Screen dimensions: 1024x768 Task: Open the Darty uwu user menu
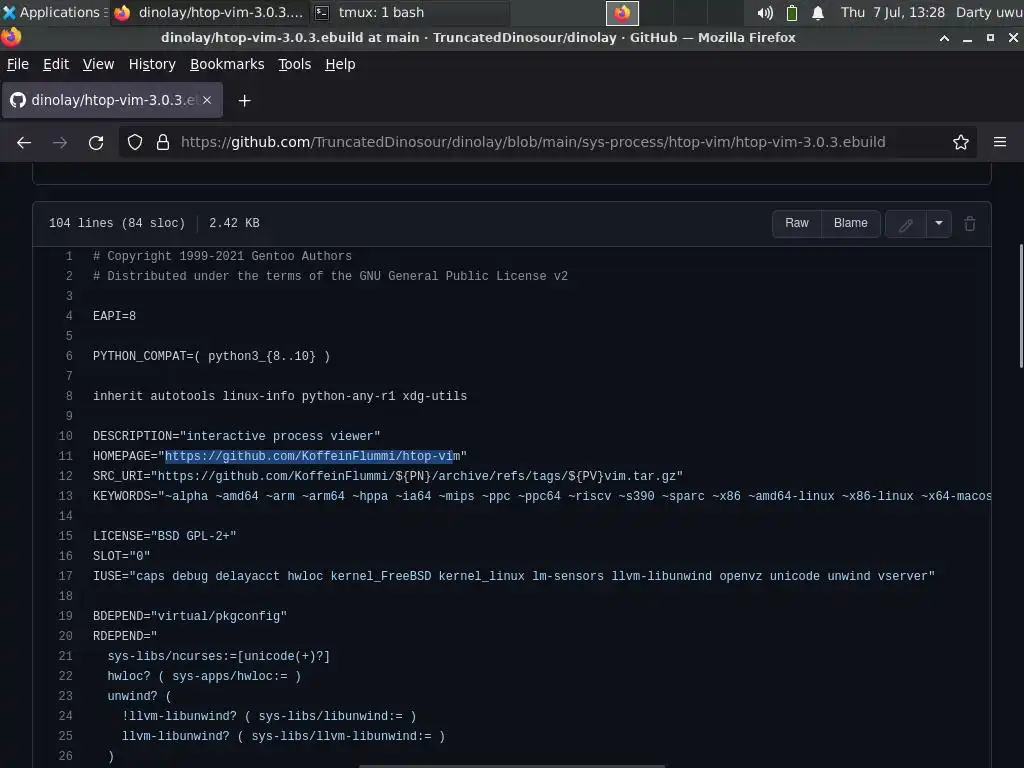coord(989,12)
